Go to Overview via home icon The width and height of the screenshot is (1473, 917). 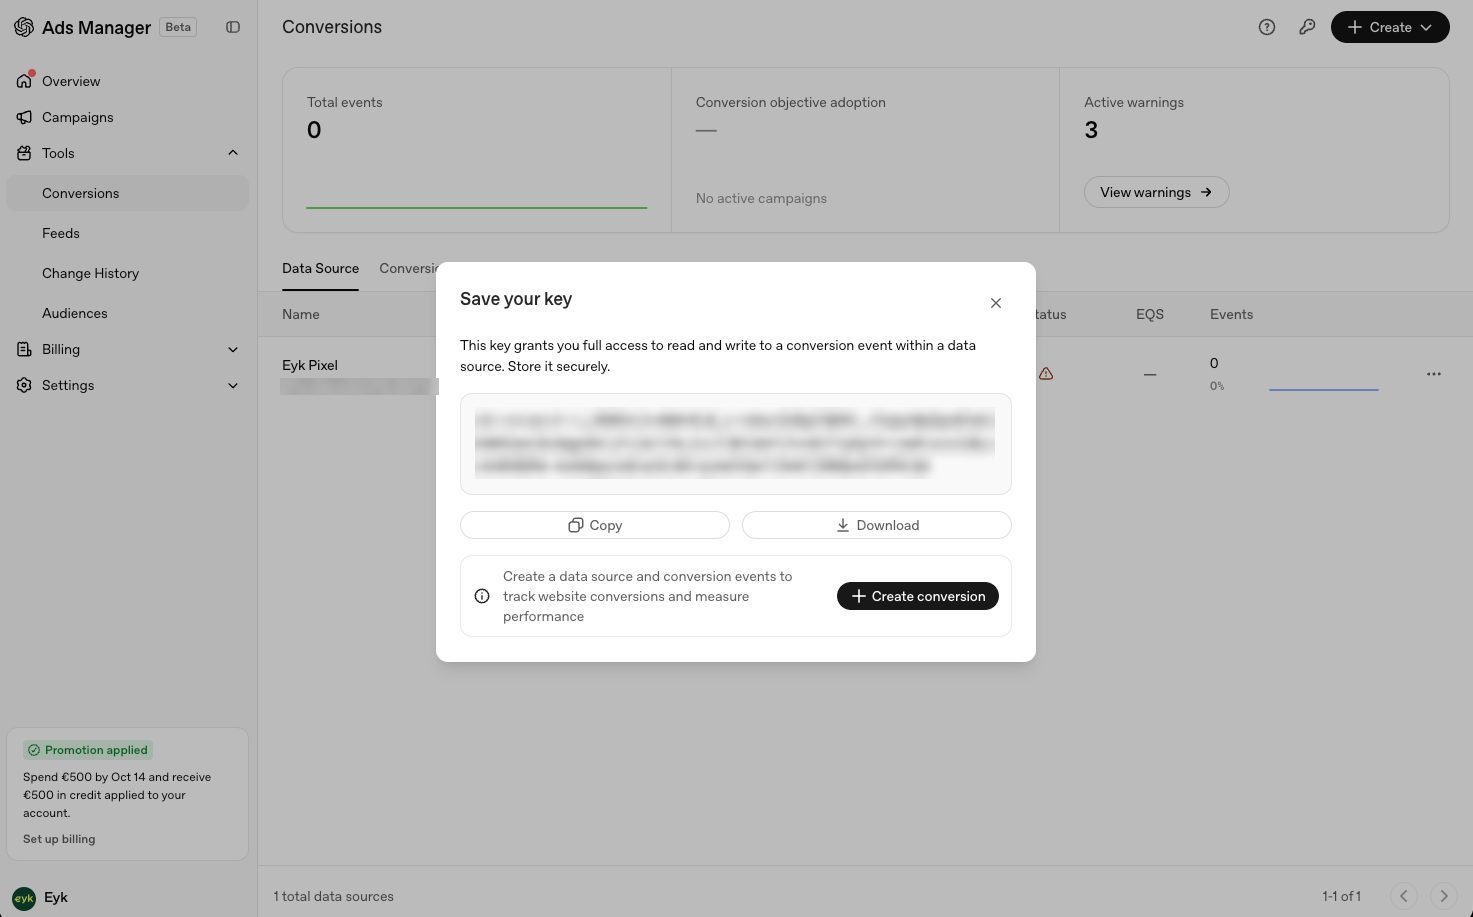click(x=25, y=81)
